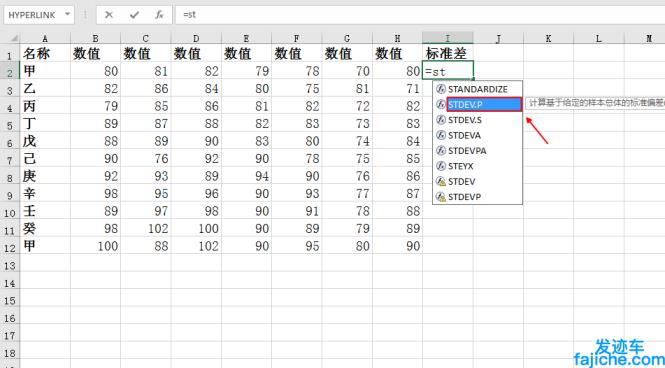Select column I header
The width and height of the screenshot is (665, 368).
tap(448, 39)
